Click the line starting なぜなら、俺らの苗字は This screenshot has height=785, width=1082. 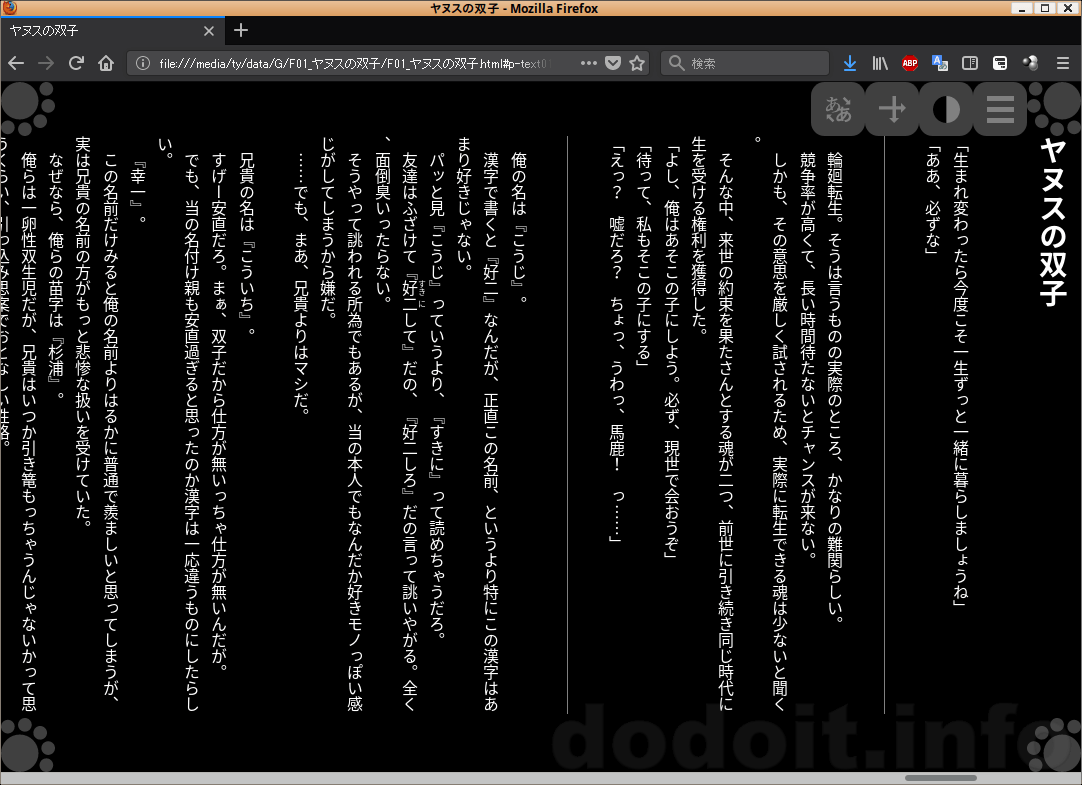click(56, 278)
